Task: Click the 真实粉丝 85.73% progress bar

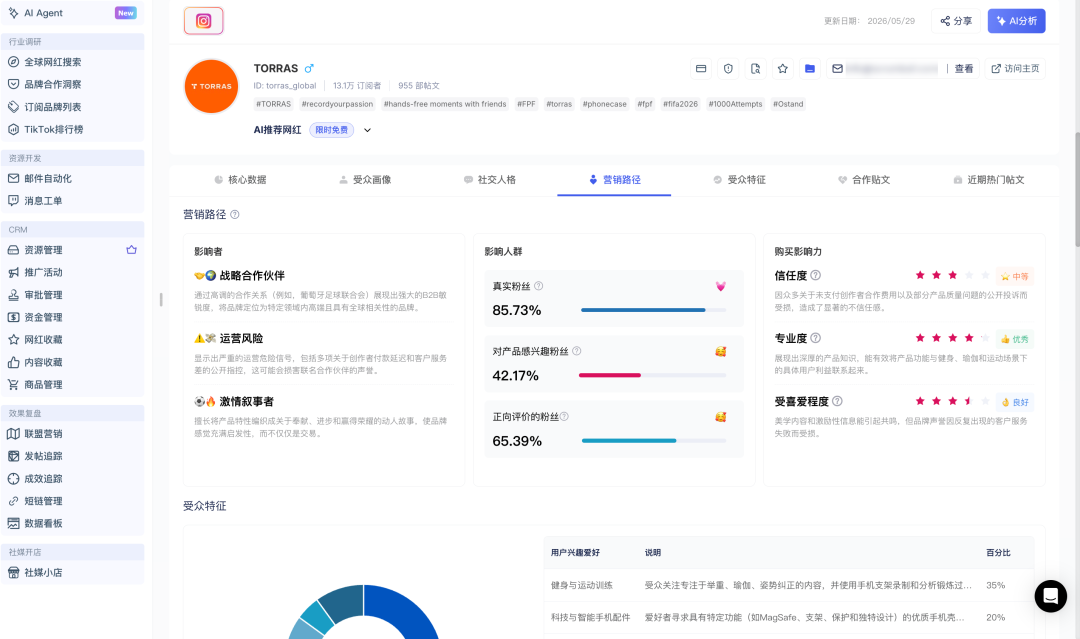Action: 654,310
